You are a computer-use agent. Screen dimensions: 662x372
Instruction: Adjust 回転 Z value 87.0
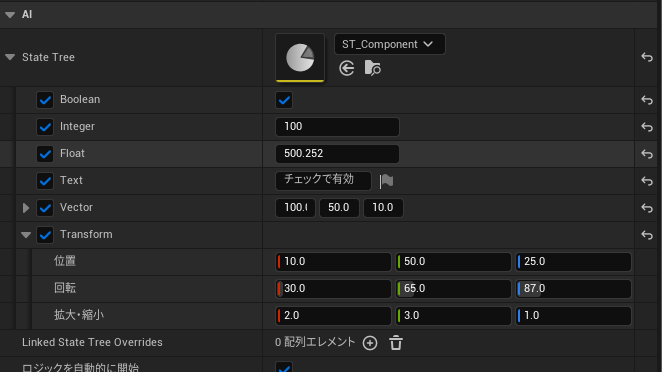573,289
